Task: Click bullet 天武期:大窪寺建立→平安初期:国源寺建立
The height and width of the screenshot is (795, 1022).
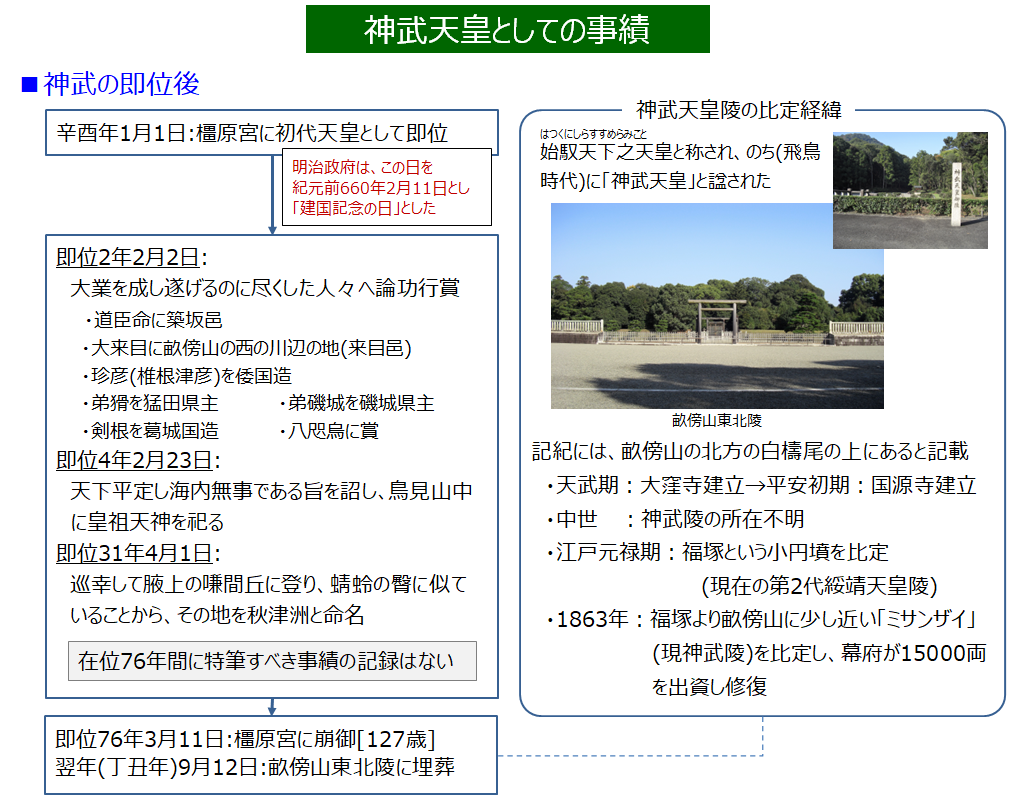Action: click(x=761, y=485)
